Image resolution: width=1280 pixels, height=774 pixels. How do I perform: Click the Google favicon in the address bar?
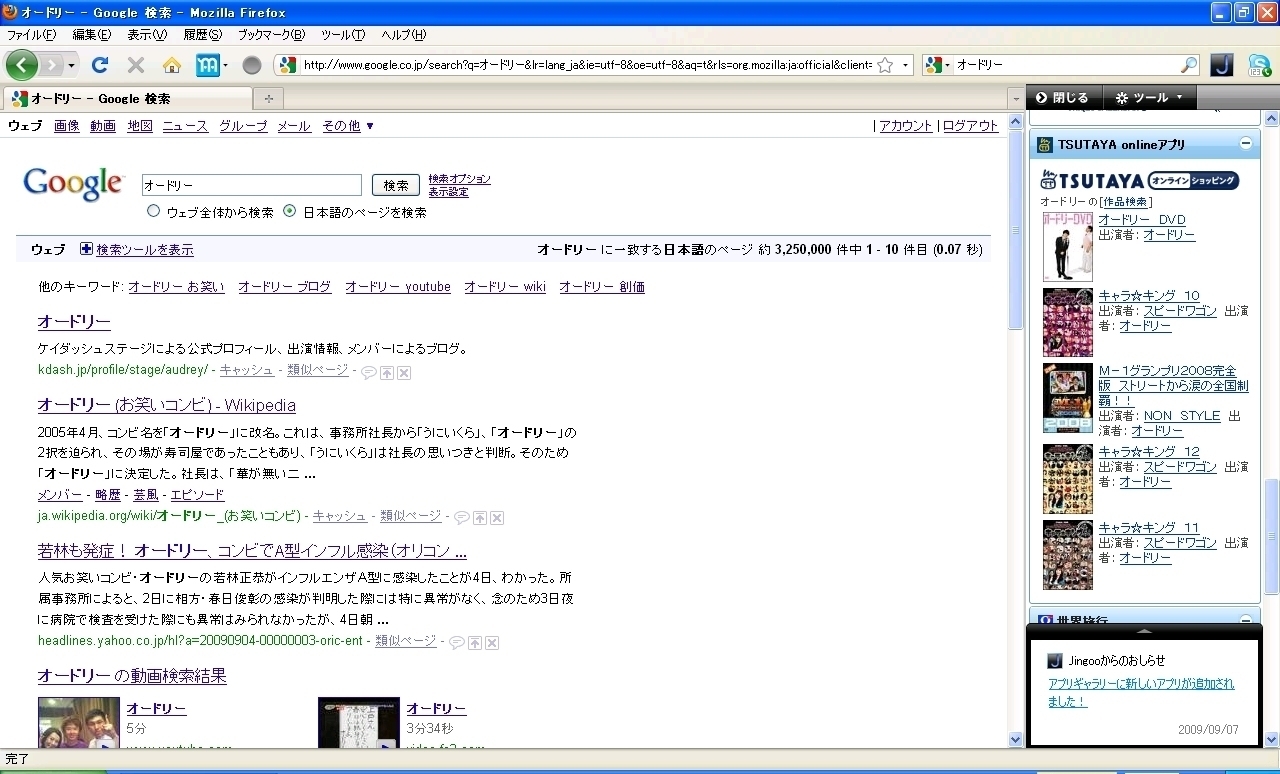(288, 65)
